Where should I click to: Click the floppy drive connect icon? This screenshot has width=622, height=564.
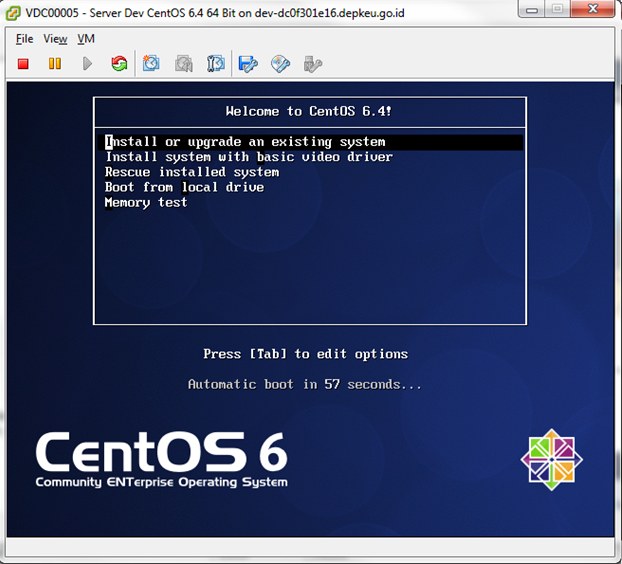click(x=248, y=64)
